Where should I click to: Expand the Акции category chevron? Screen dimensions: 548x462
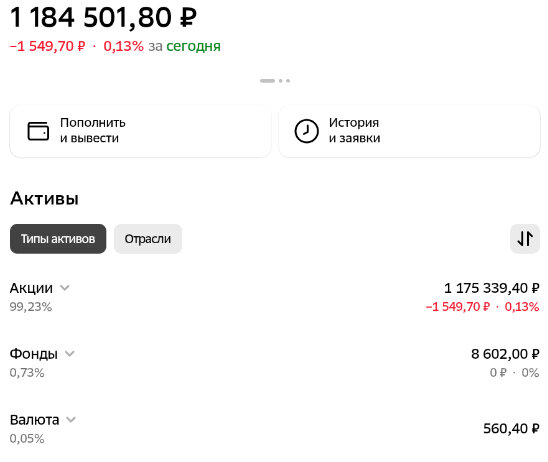point(65,288)
